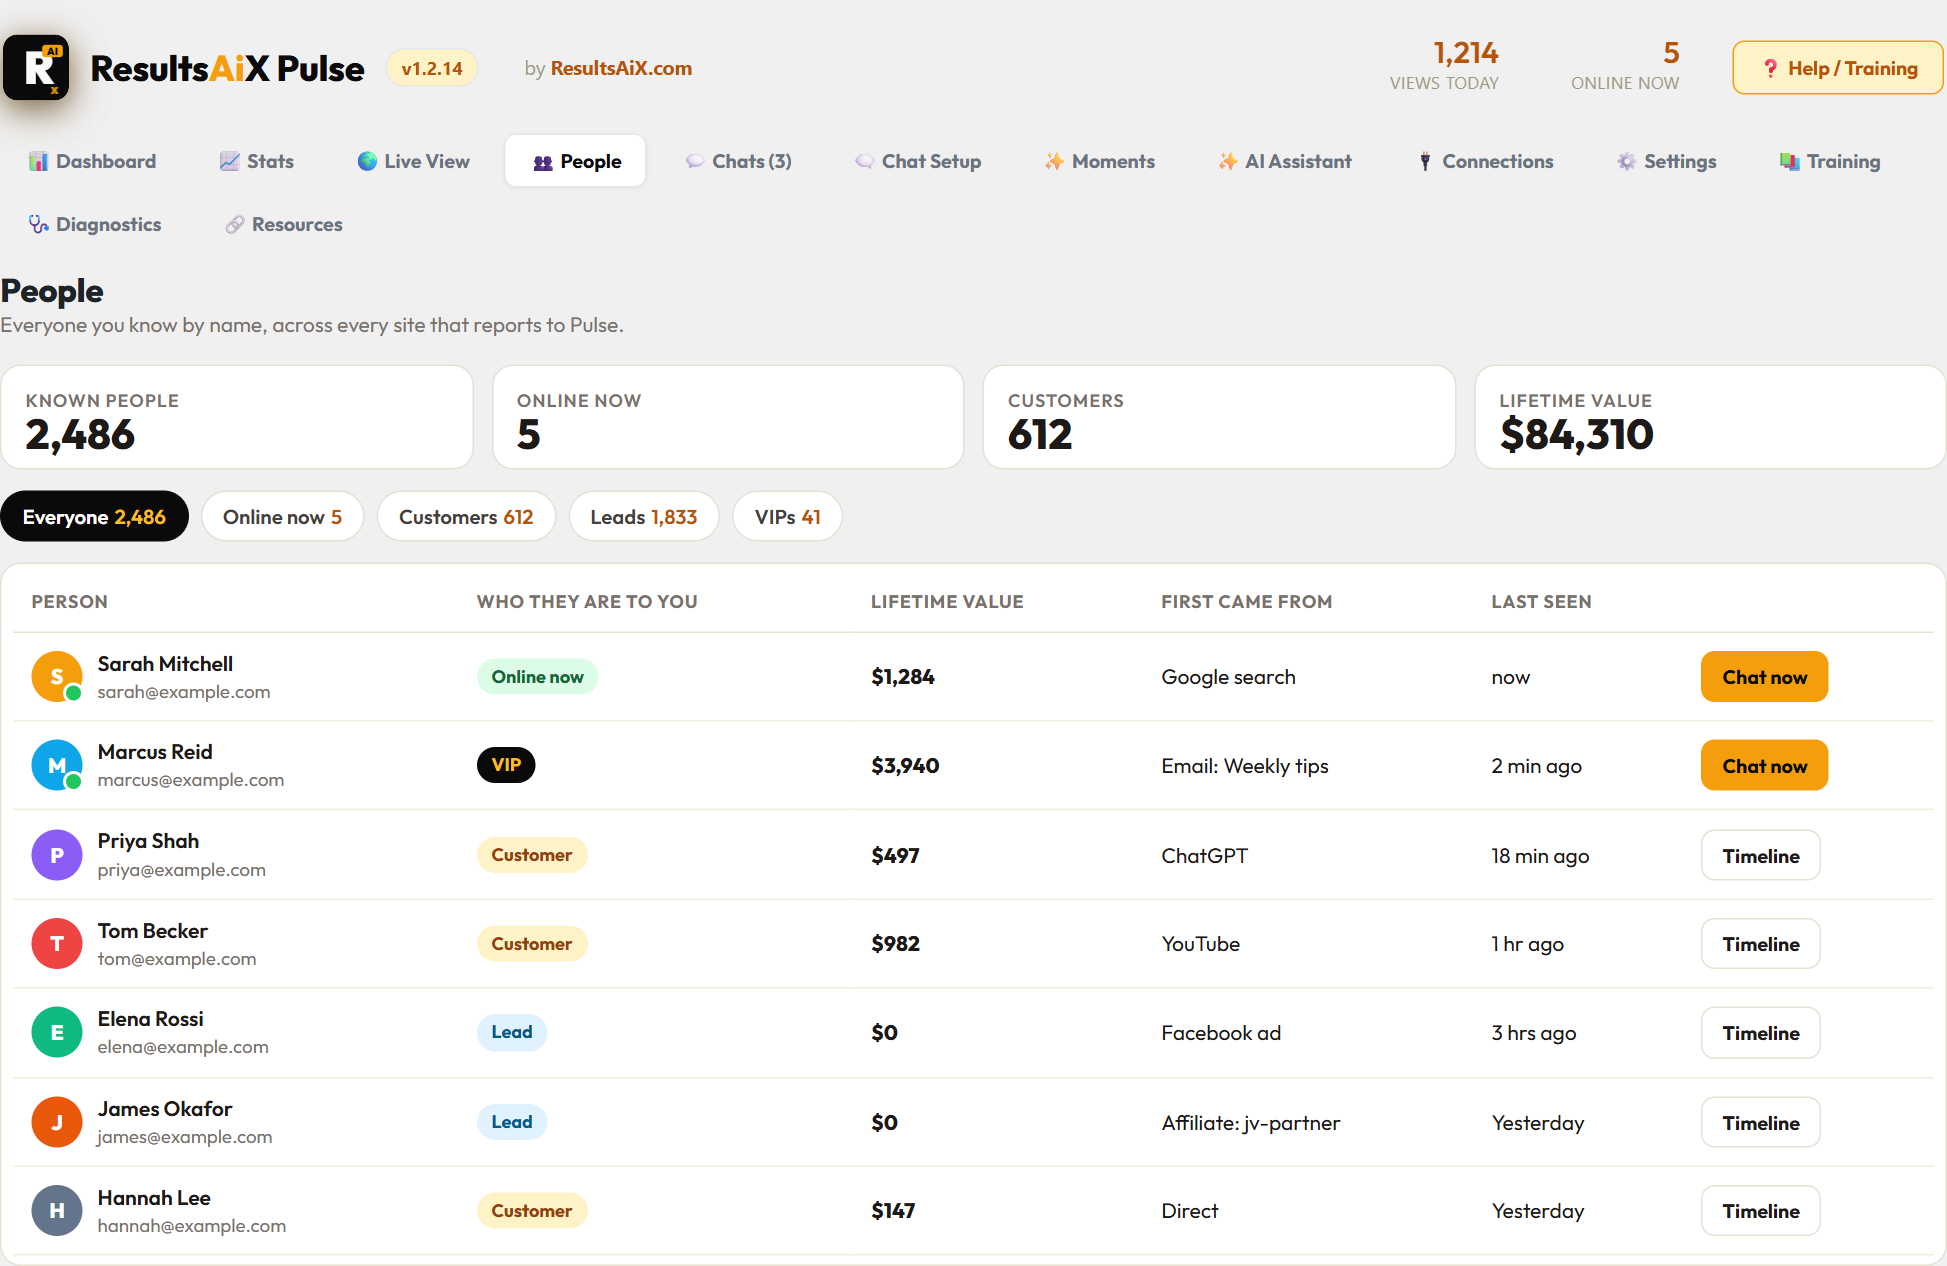1947x1266 pixels.
Task: Click the Dashboard bar-chart icon
Action: 38,162
